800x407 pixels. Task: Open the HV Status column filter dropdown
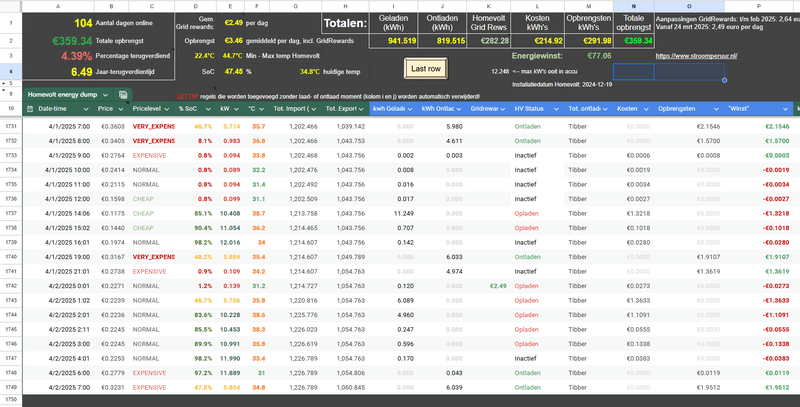(556, 109)
